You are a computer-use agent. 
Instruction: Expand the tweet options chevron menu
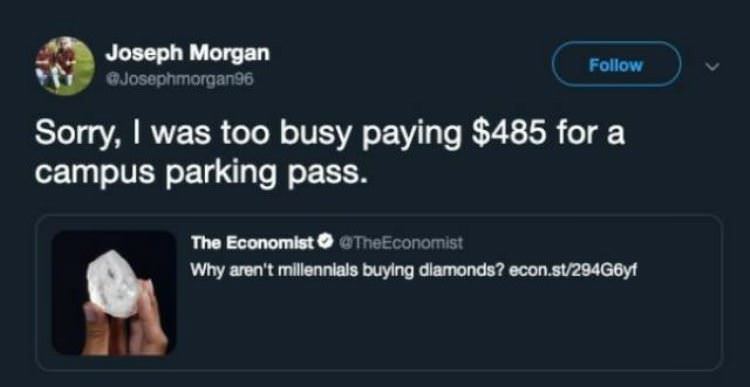[x=713, y=67]
